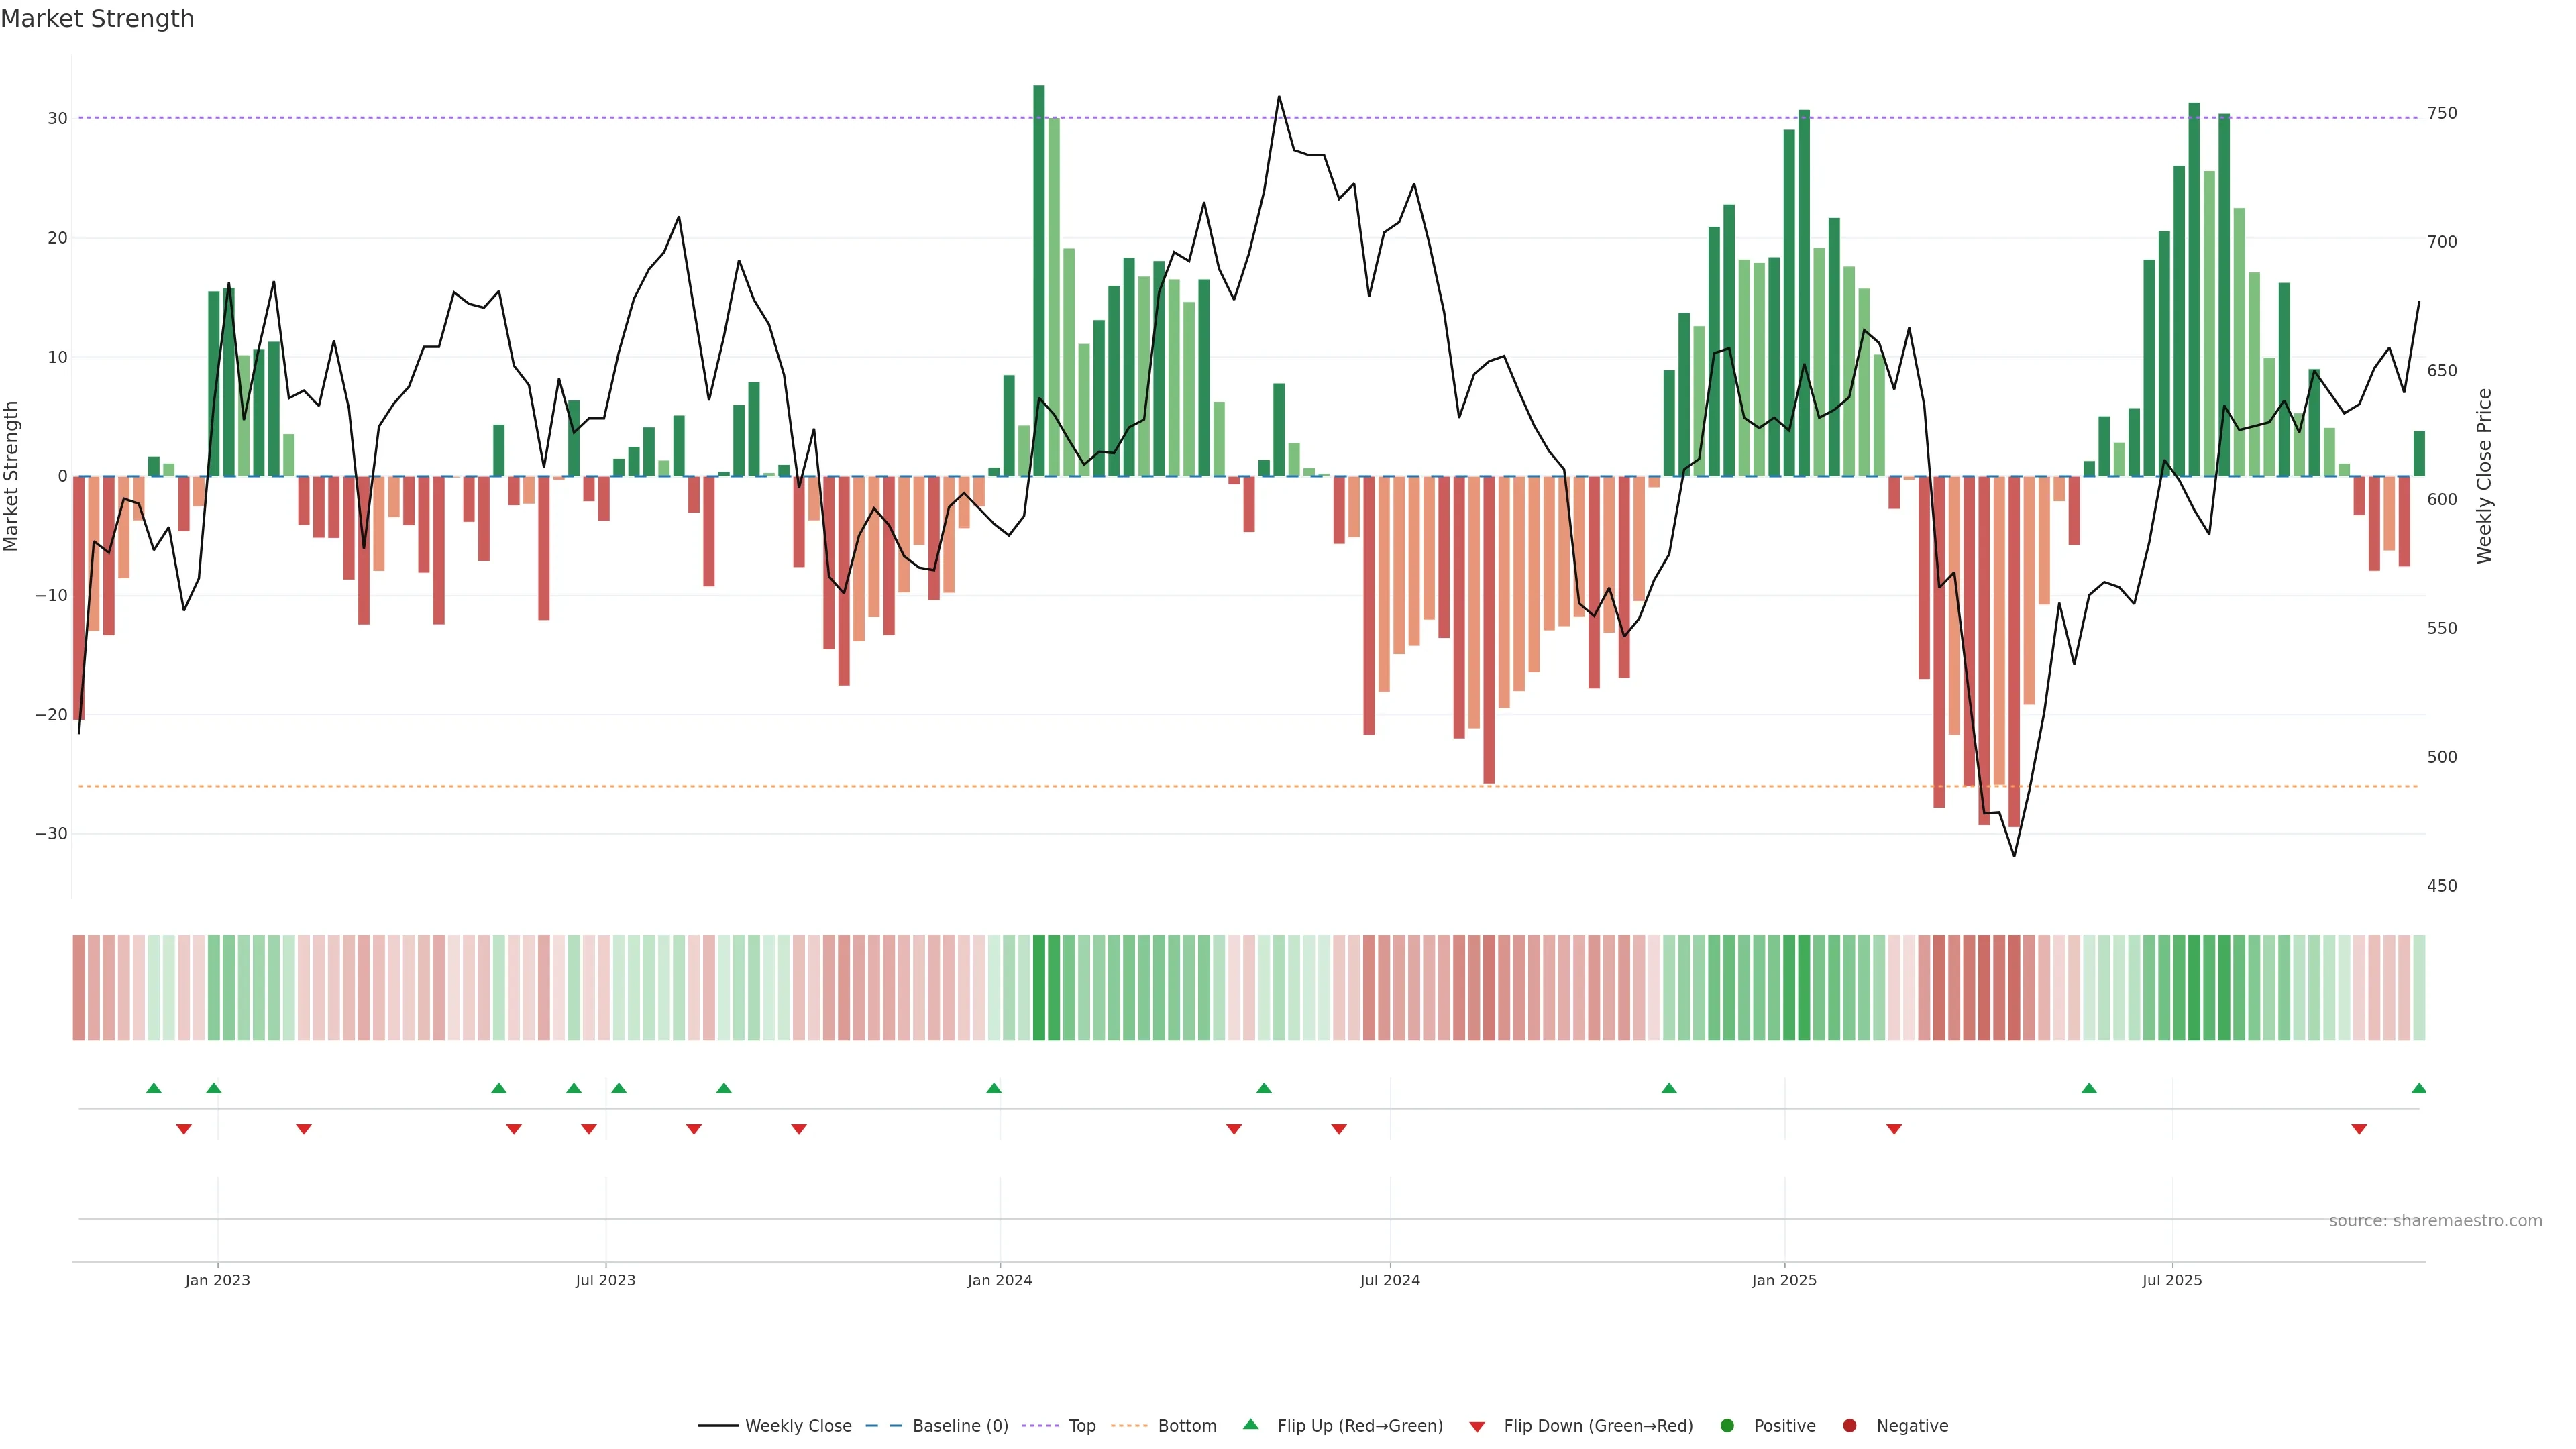Click the Weekly Close Price axis title

2485,476
